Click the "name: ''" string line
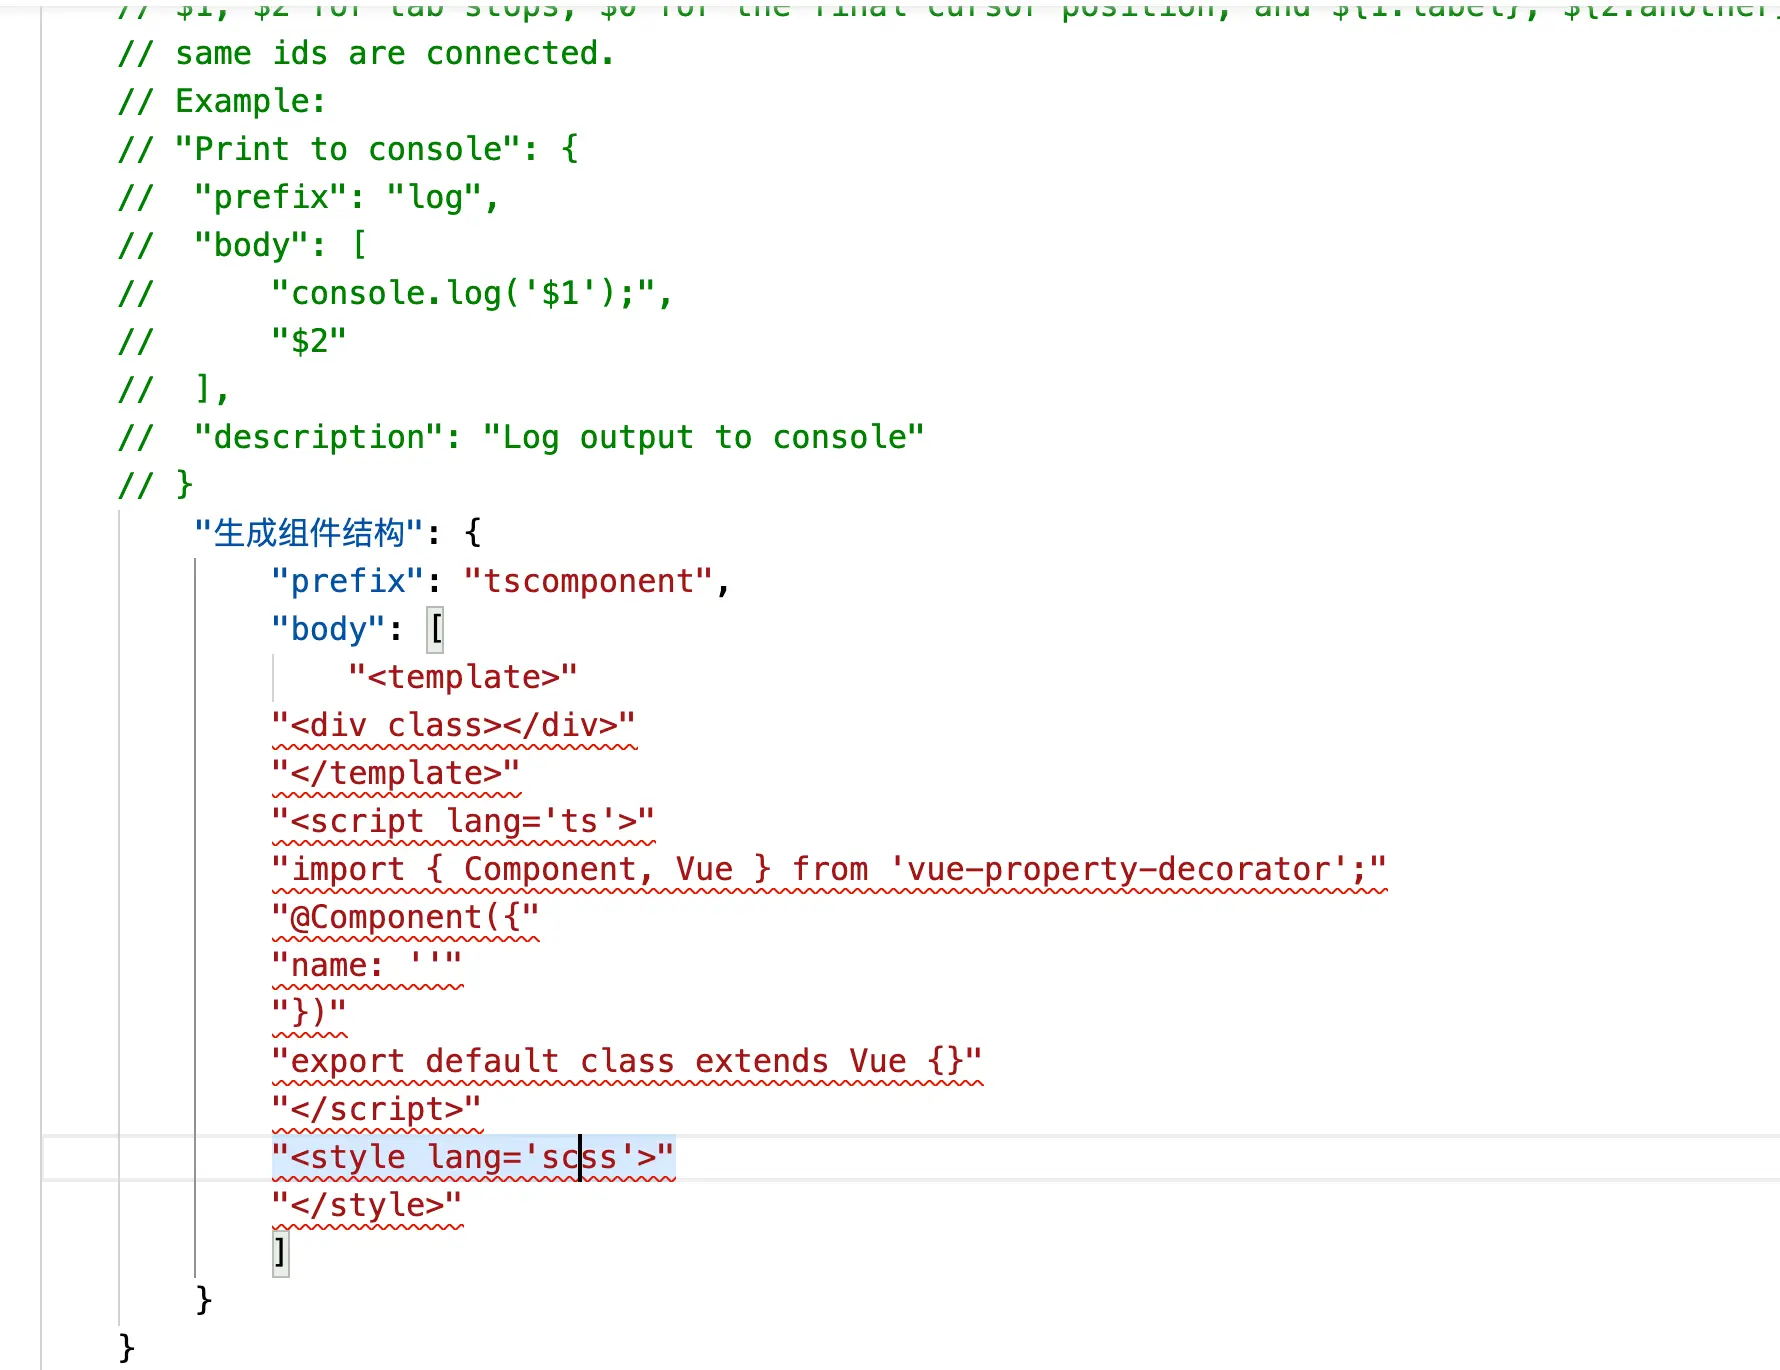Image resolution: width=1780 pixels, height=1370 pixels. 367,965
